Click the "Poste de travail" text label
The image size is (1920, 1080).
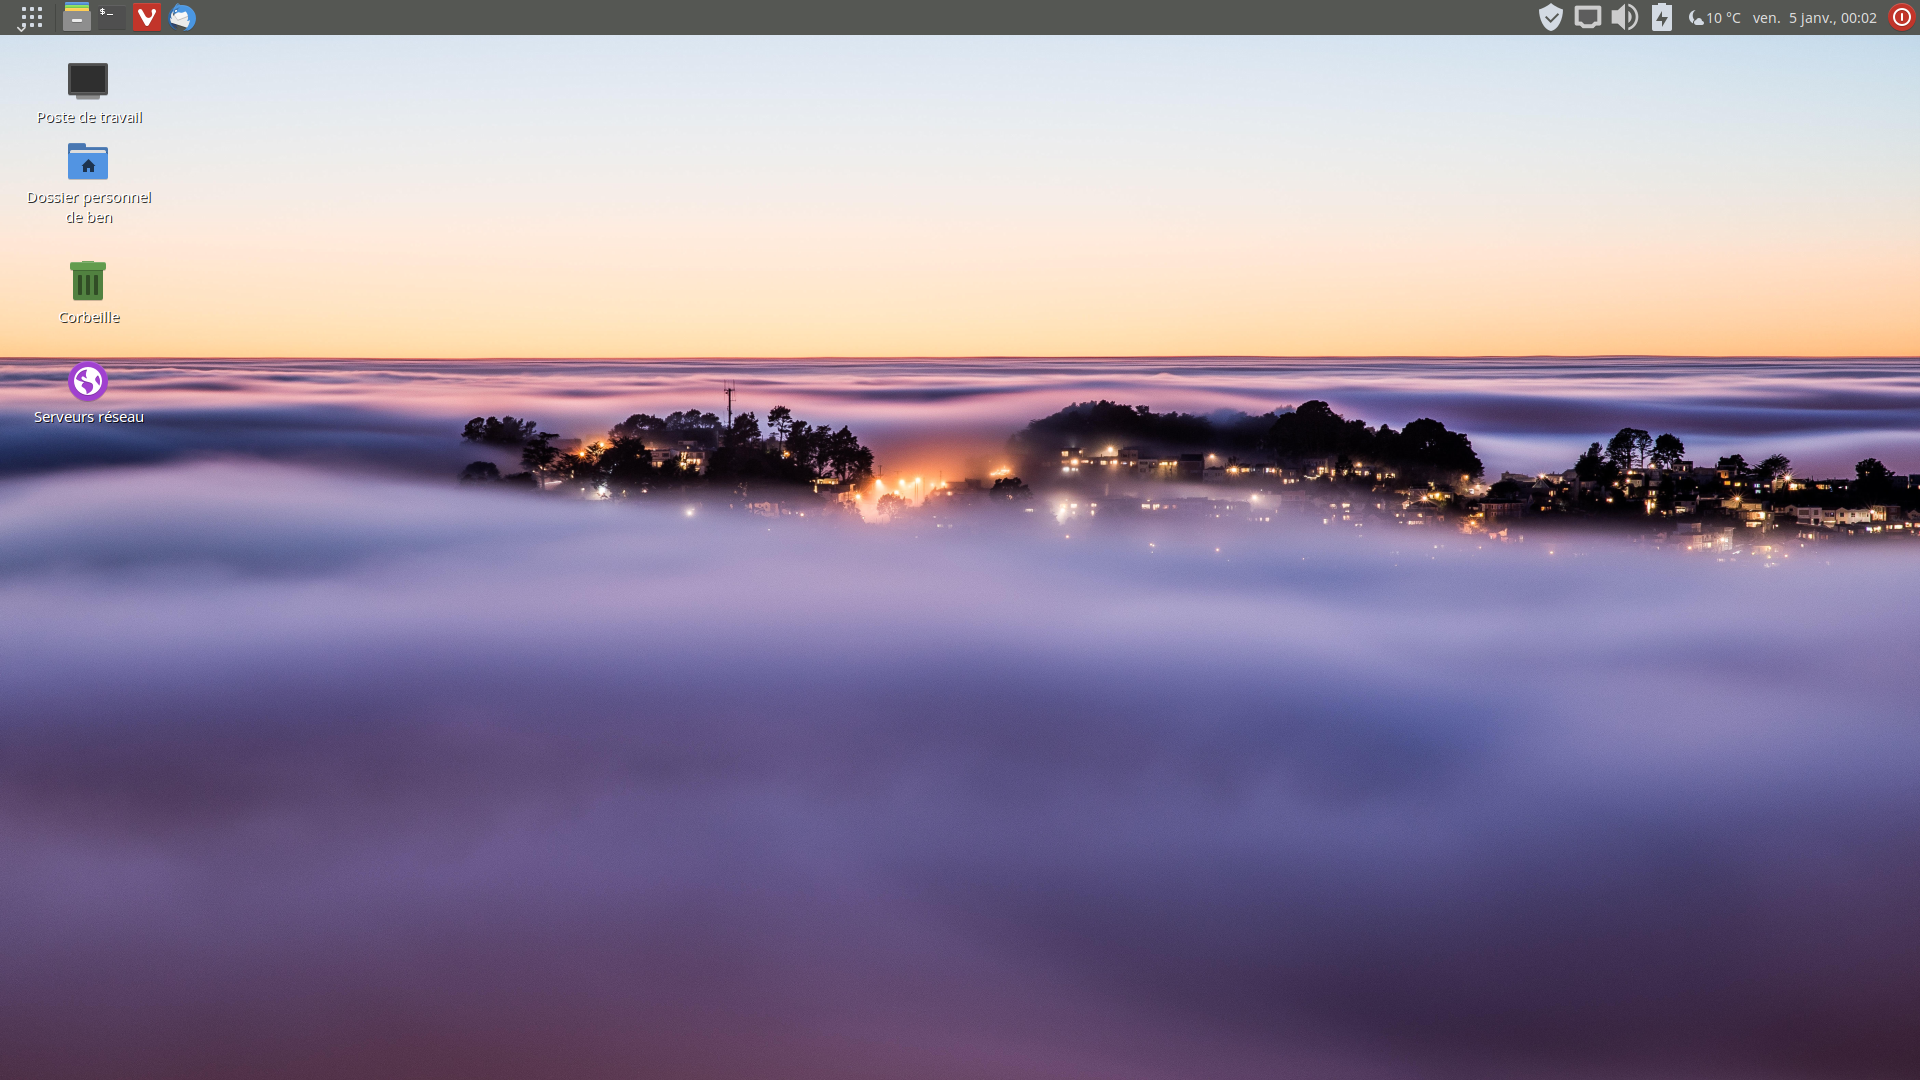point(89,117)
